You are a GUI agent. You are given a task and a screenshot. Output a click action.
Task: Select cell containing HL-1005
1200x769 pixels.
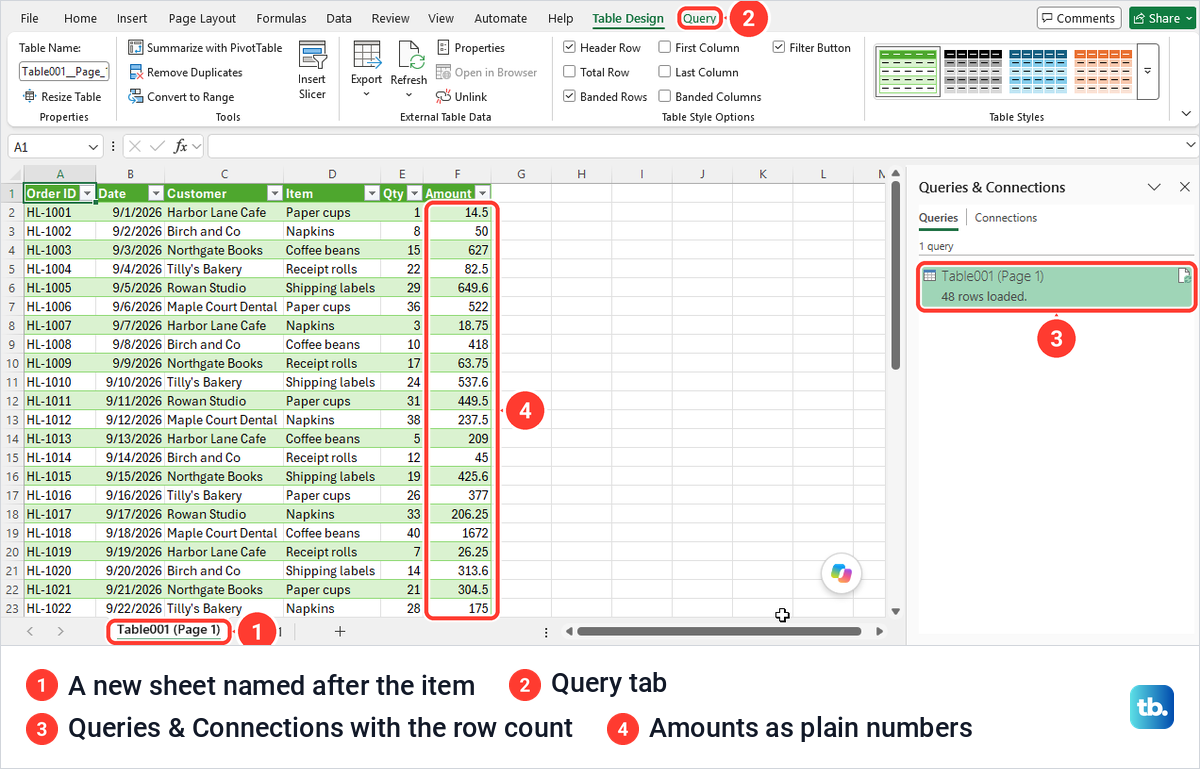(59, 288)
